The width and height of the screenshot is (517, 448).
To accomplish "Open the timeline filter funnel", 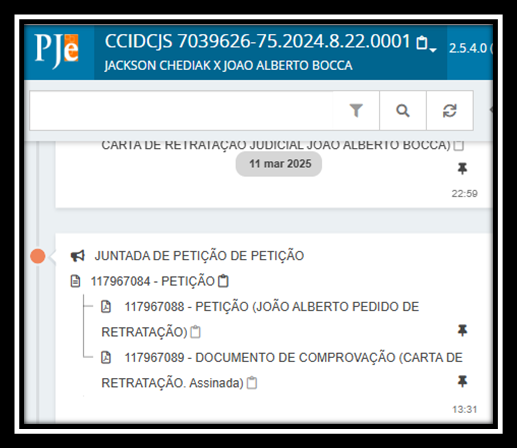I will click(x=356, y=111).
